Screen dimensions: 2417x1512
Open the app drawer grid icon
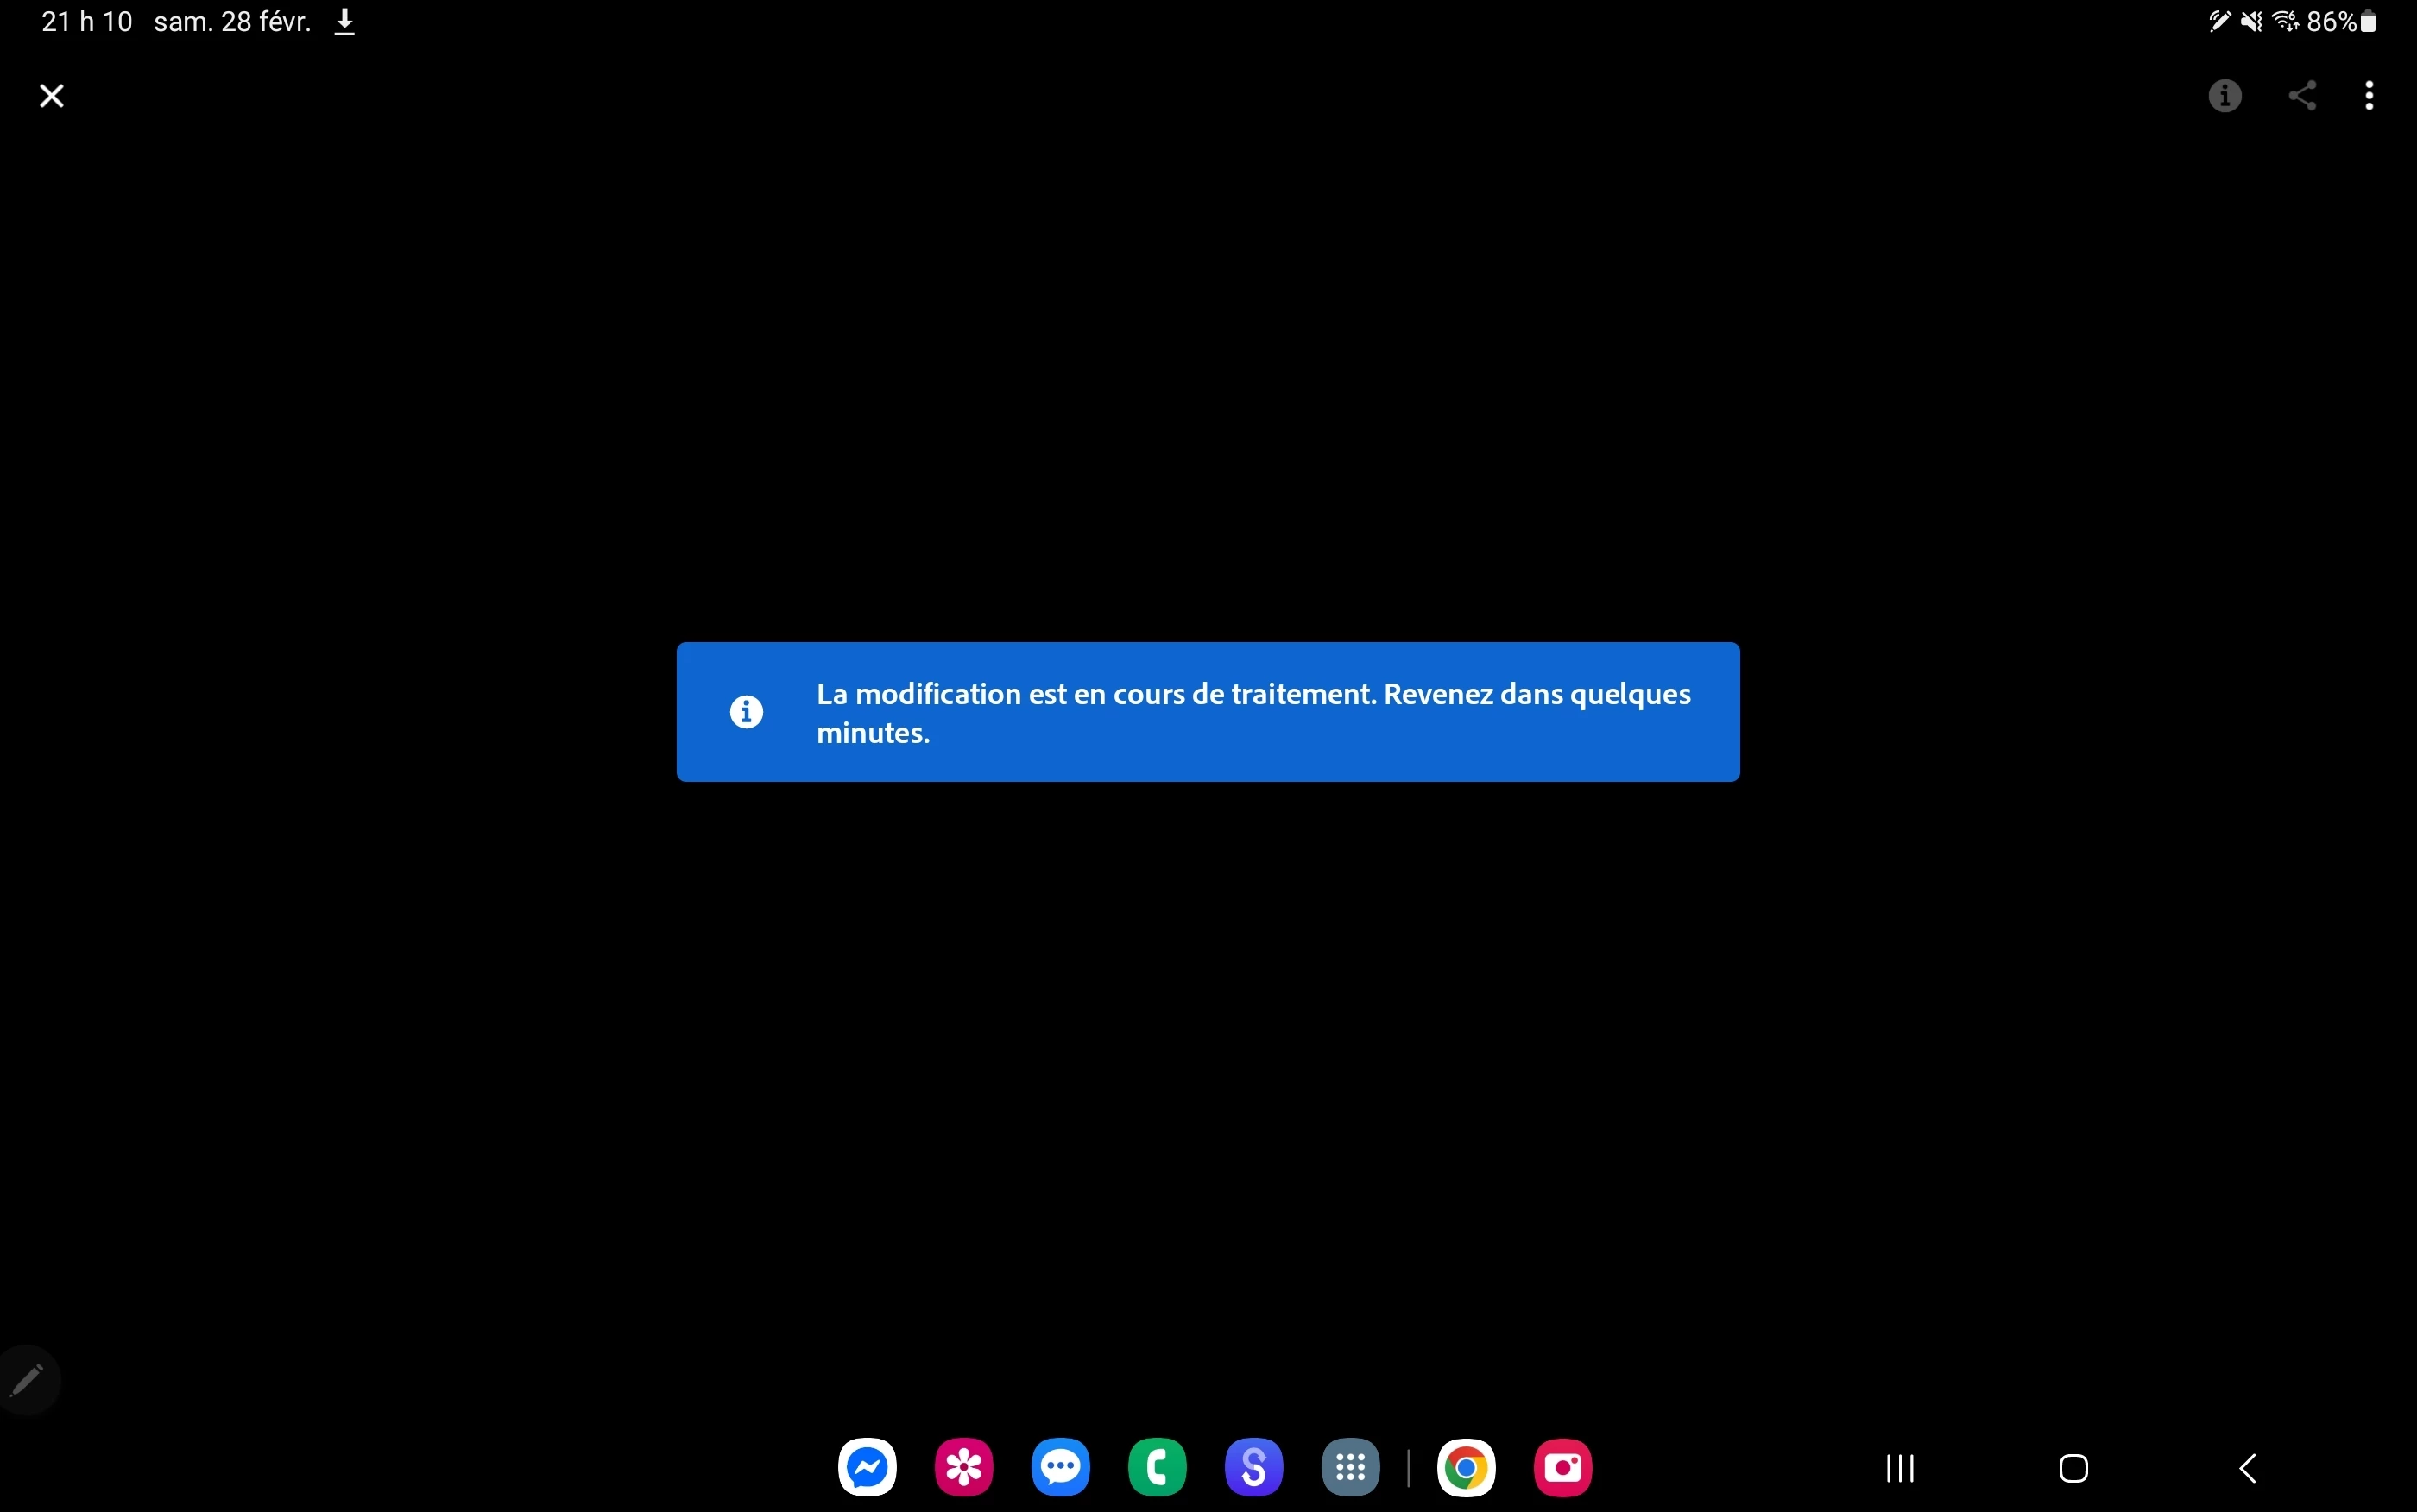click(1351, 1467)
